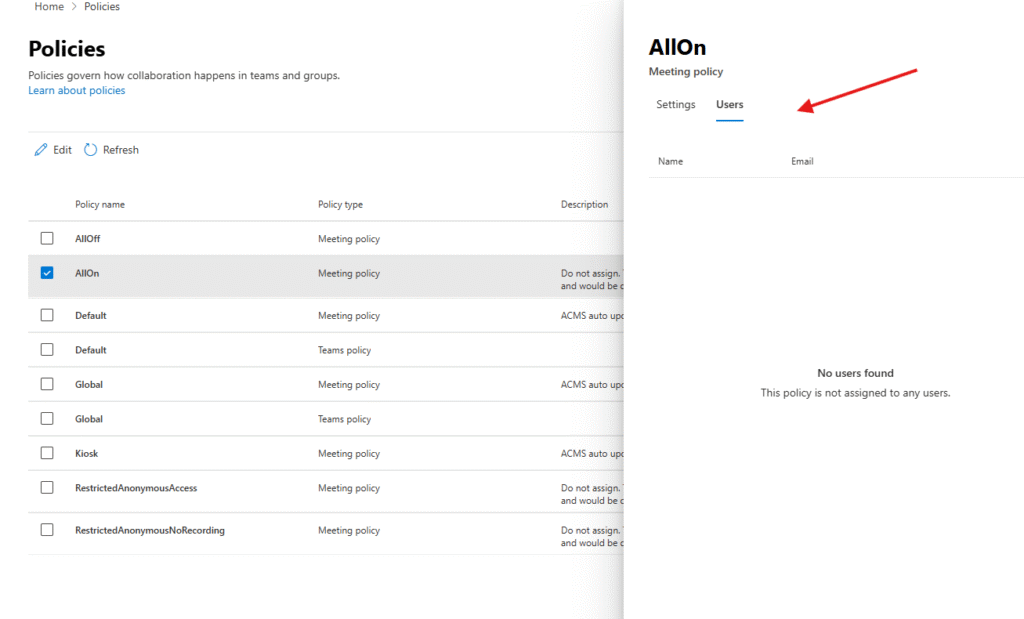Viewport: 1024px width, 619px height.
Task: Check the RestrictedAnonymousNoRecording row checkbox
Action: [47, 530]
